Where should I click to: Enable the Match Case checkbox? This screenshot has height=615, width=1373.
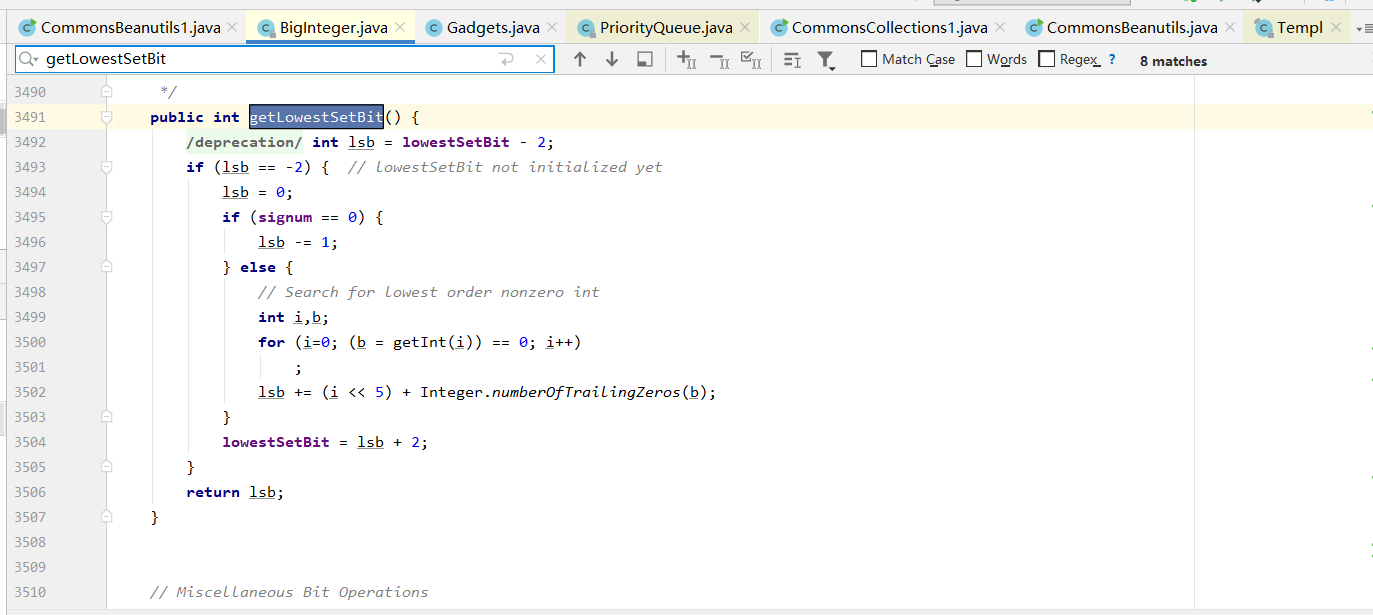pyautogui.click(x=869, y=60)
